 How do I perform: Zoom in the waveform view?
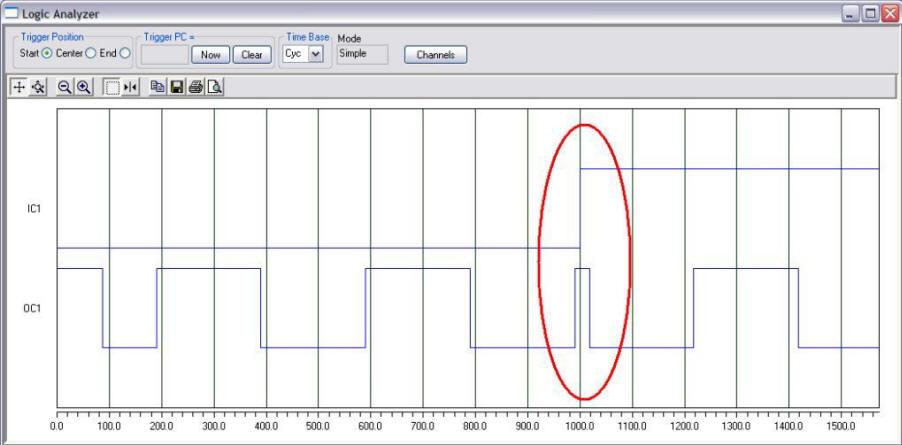coord(84,87)
